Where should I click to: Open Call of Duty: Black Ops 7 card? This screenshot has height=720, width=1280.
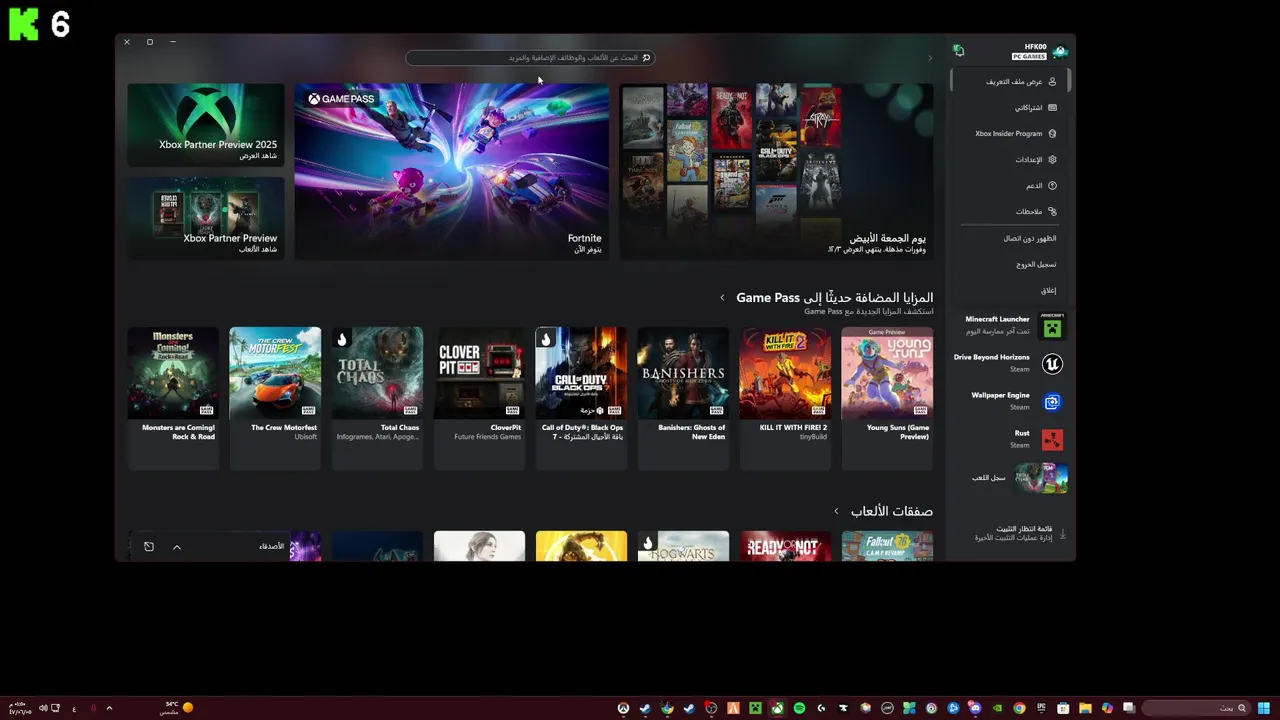point(581,397)
